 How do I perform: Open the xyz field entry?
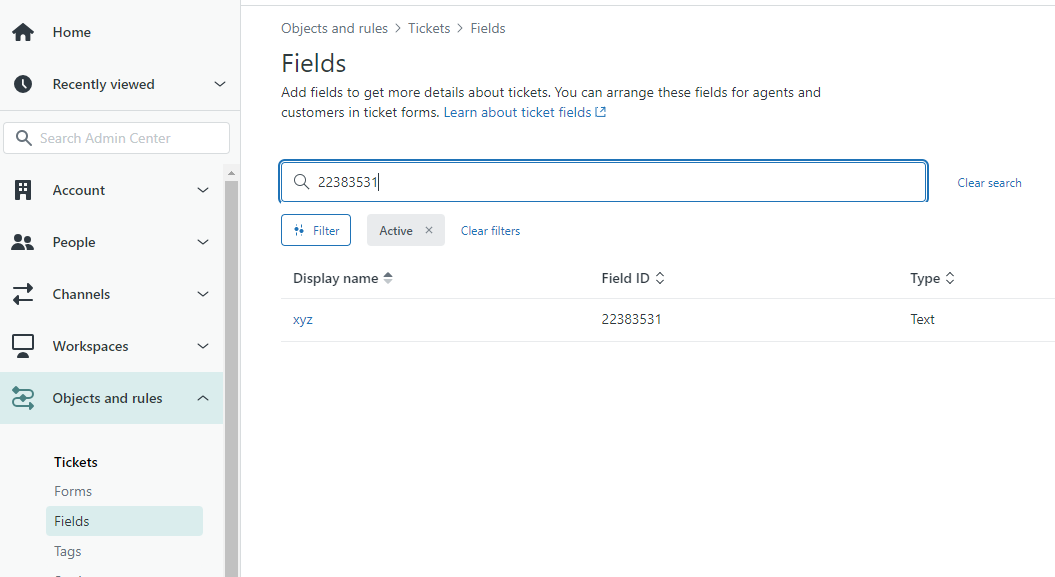coord(303,320)
